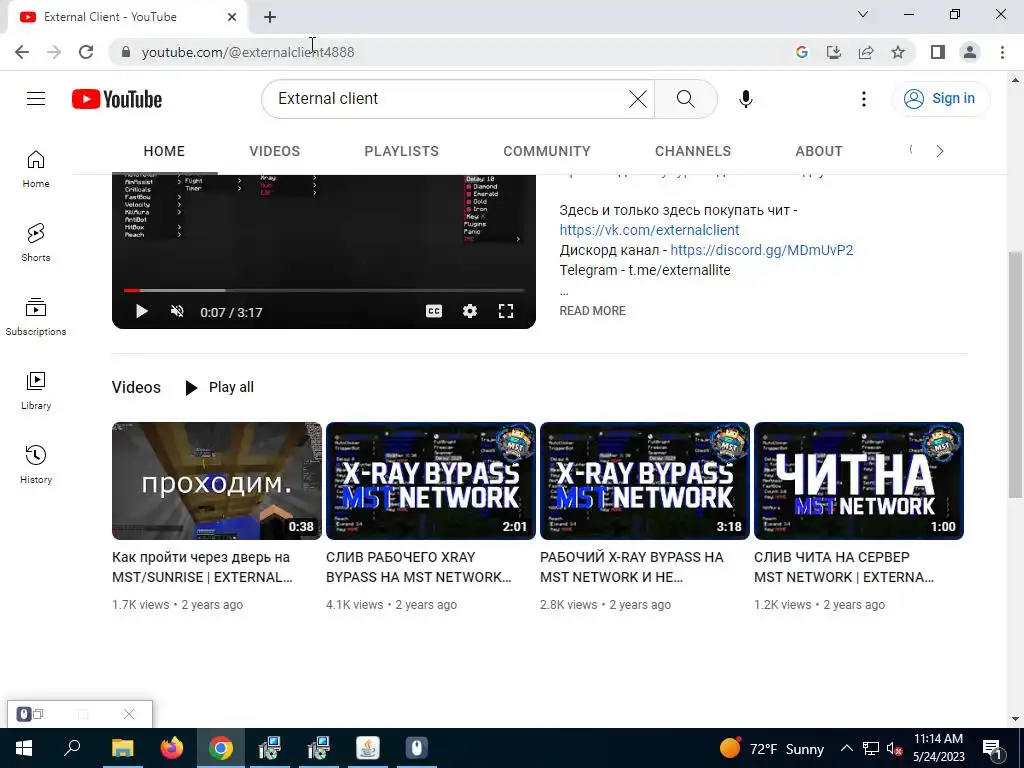Go back in Chrome
This screenshot has width=1024, height=768.
click(x=22, y=52)
